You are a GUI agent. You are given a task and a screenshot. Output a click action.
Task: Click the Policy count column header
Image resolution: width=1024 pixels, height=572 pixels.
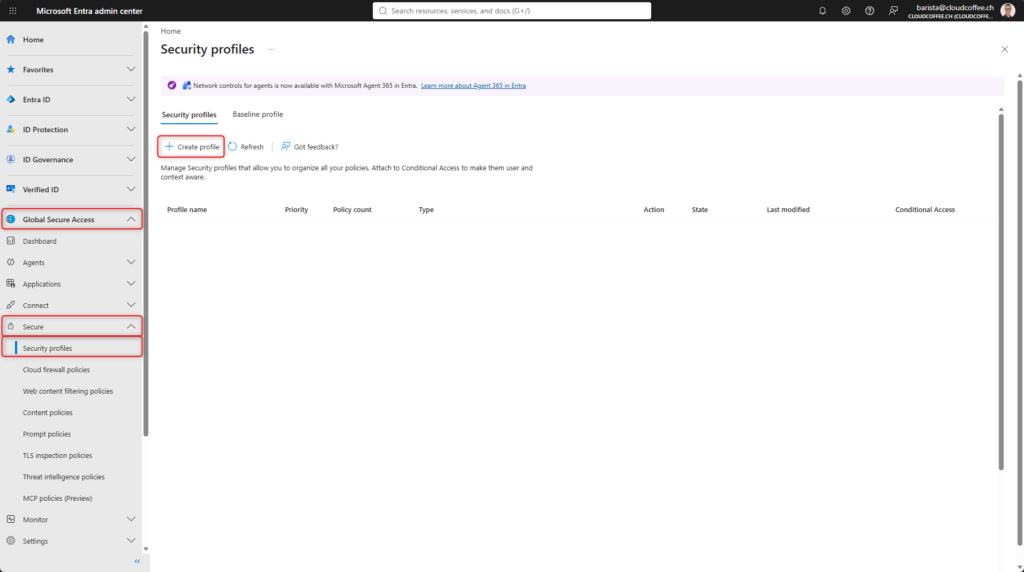(x=352, y=210)
